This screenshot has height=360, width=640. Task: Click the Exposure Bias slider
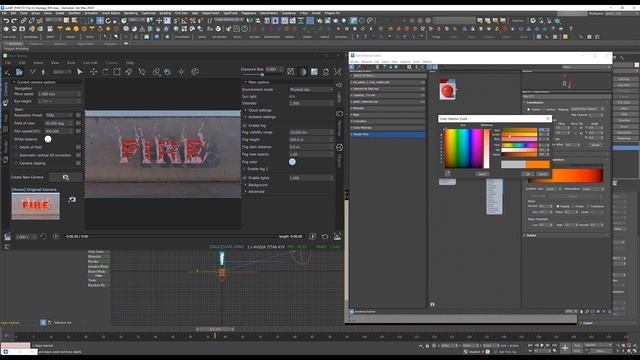tap(262, 75)
